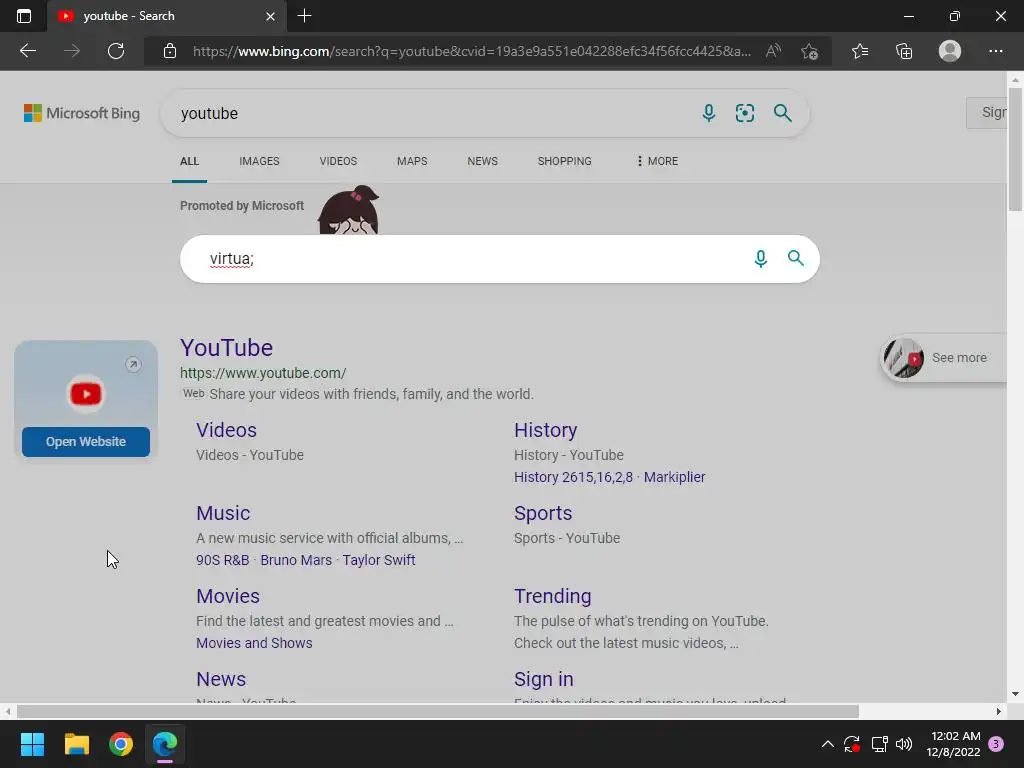Click the Markiplier link
Viewport: 1024px width, 768px height.
(x=675, y=477)
